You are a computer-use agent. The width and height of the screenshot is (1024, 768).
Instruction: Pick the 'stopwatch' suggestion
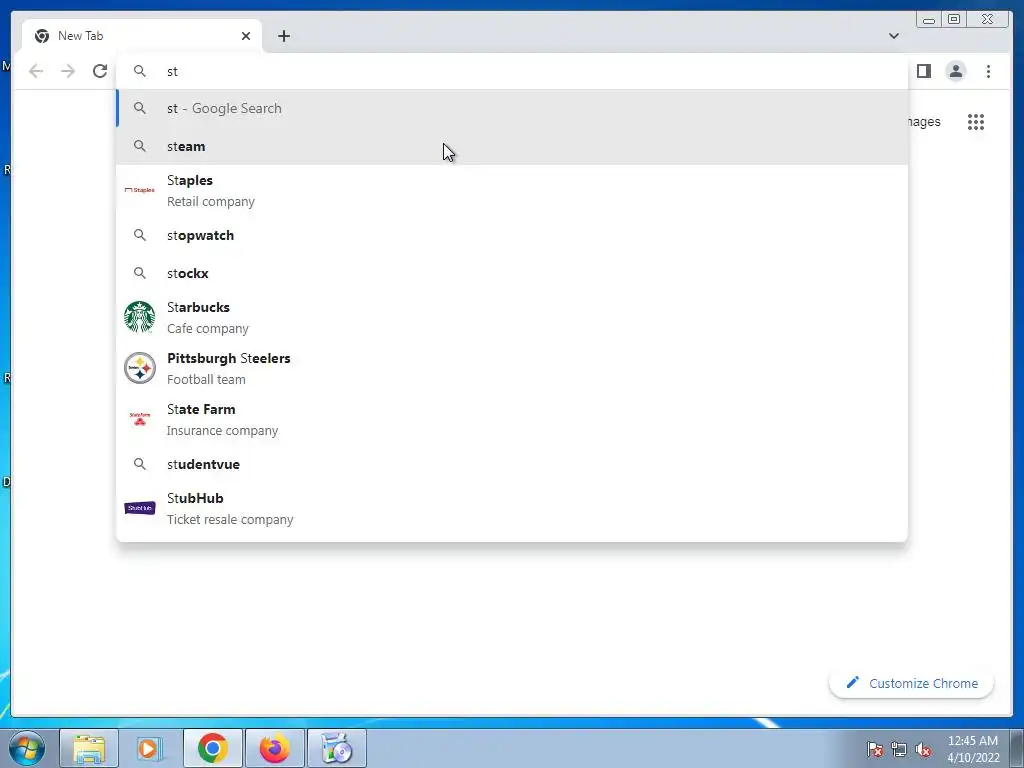[x=512, y=235]
